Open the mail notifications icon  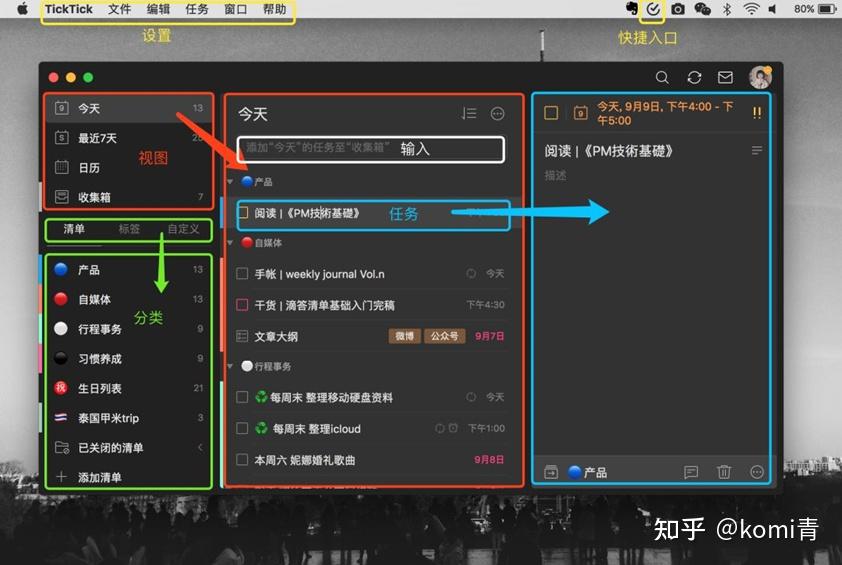coord(725,78)
